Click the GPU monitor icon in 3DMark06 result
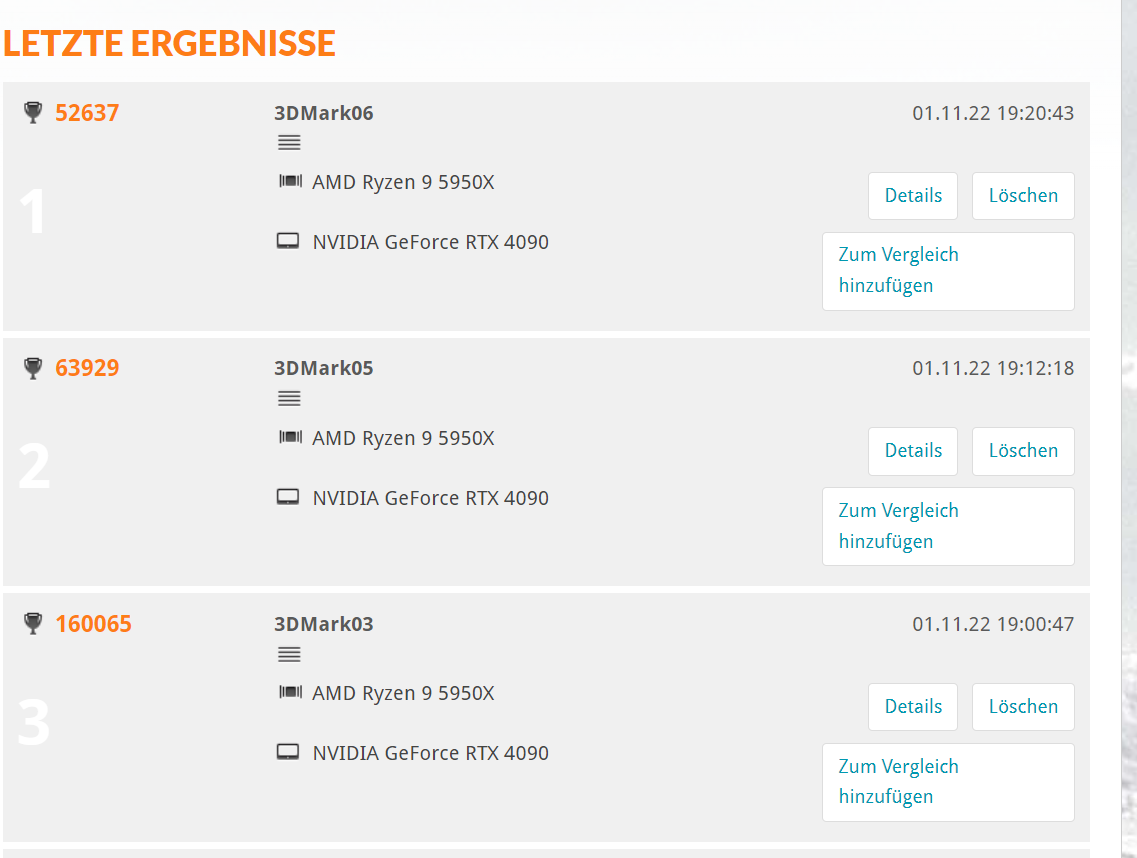 click(x=288, y=242)
